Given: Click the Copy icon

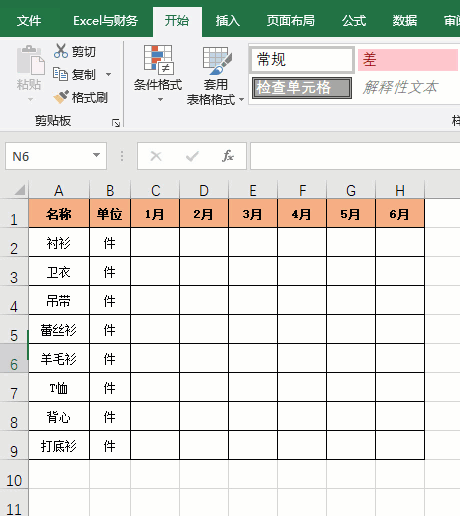Looking at the screenshot, I should pyautogui.click(x=60, y=74).
